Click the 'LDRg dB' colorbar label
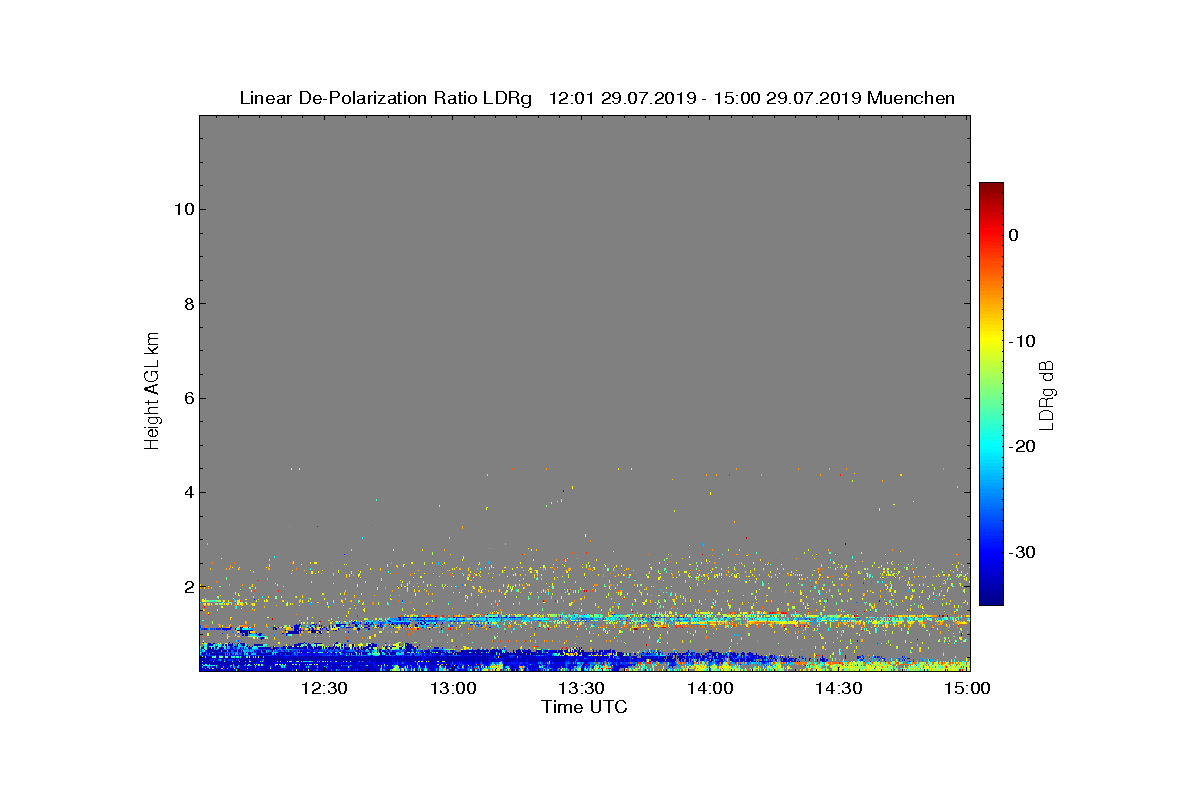 coord(1047,394)
